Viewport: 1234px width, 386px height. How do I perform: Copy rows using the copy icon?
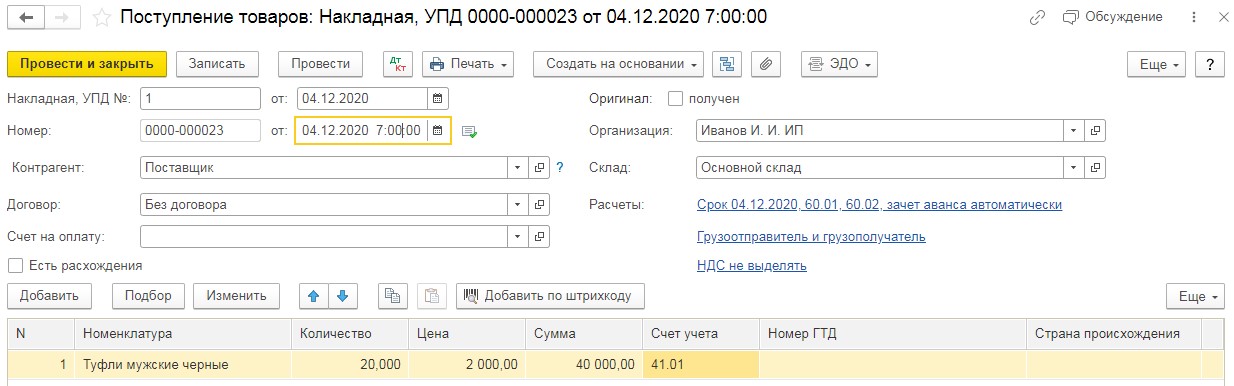click(x=393, y=296)
